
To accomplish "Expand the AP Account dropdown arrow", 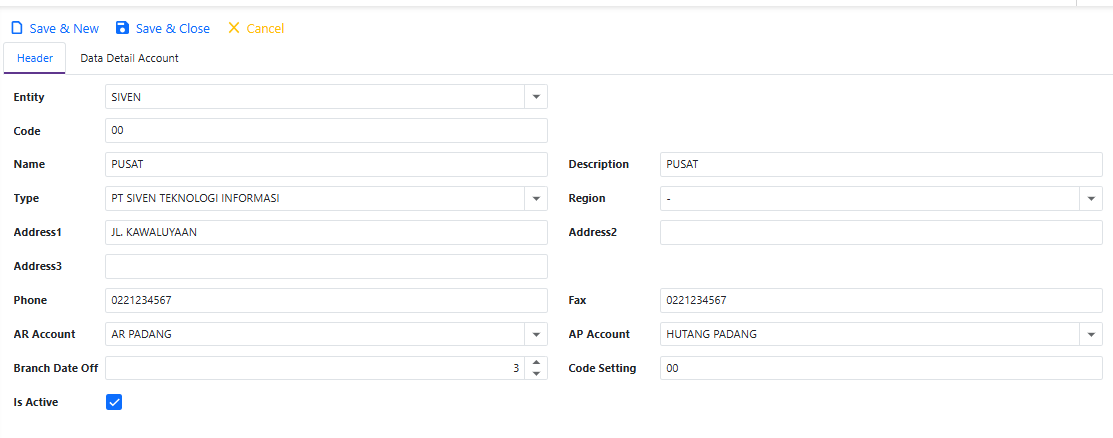I will pos(1091,334).
